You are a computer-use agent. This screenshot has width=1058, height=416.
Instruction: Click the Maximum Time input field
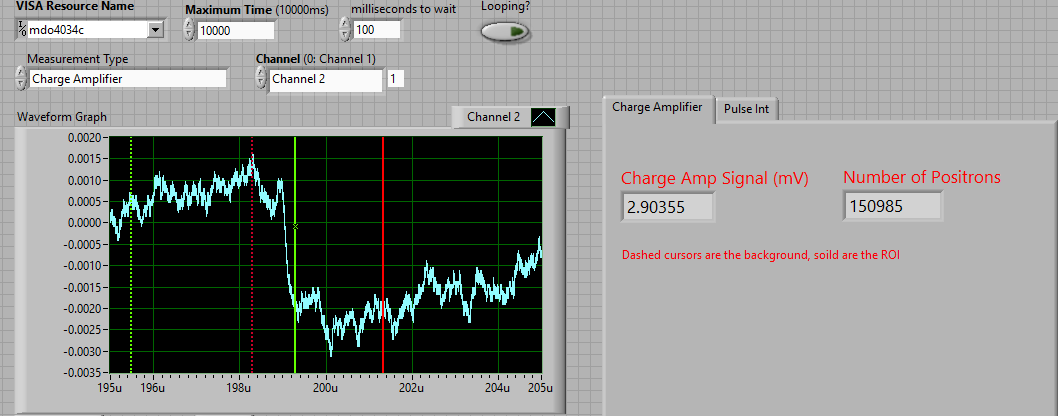[x=235, y=30]
